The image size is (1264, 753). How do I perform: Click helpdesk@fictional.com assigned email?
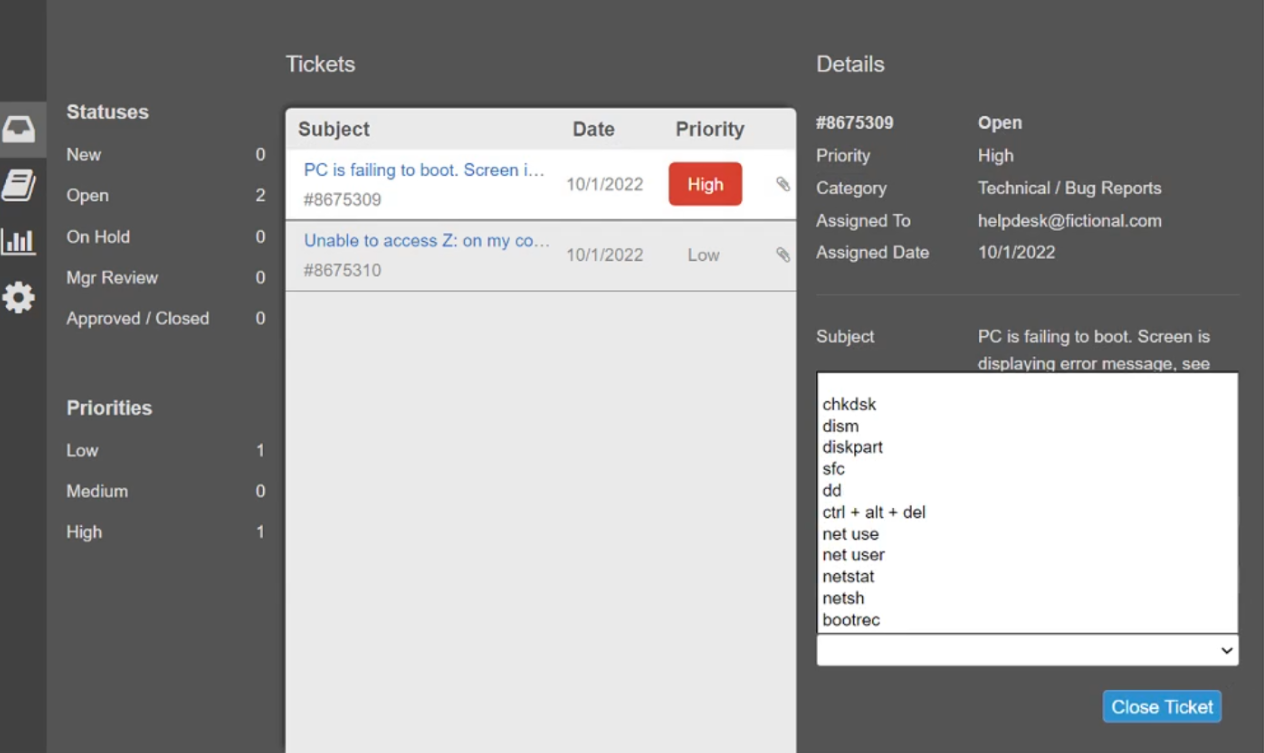(1070, 221)
